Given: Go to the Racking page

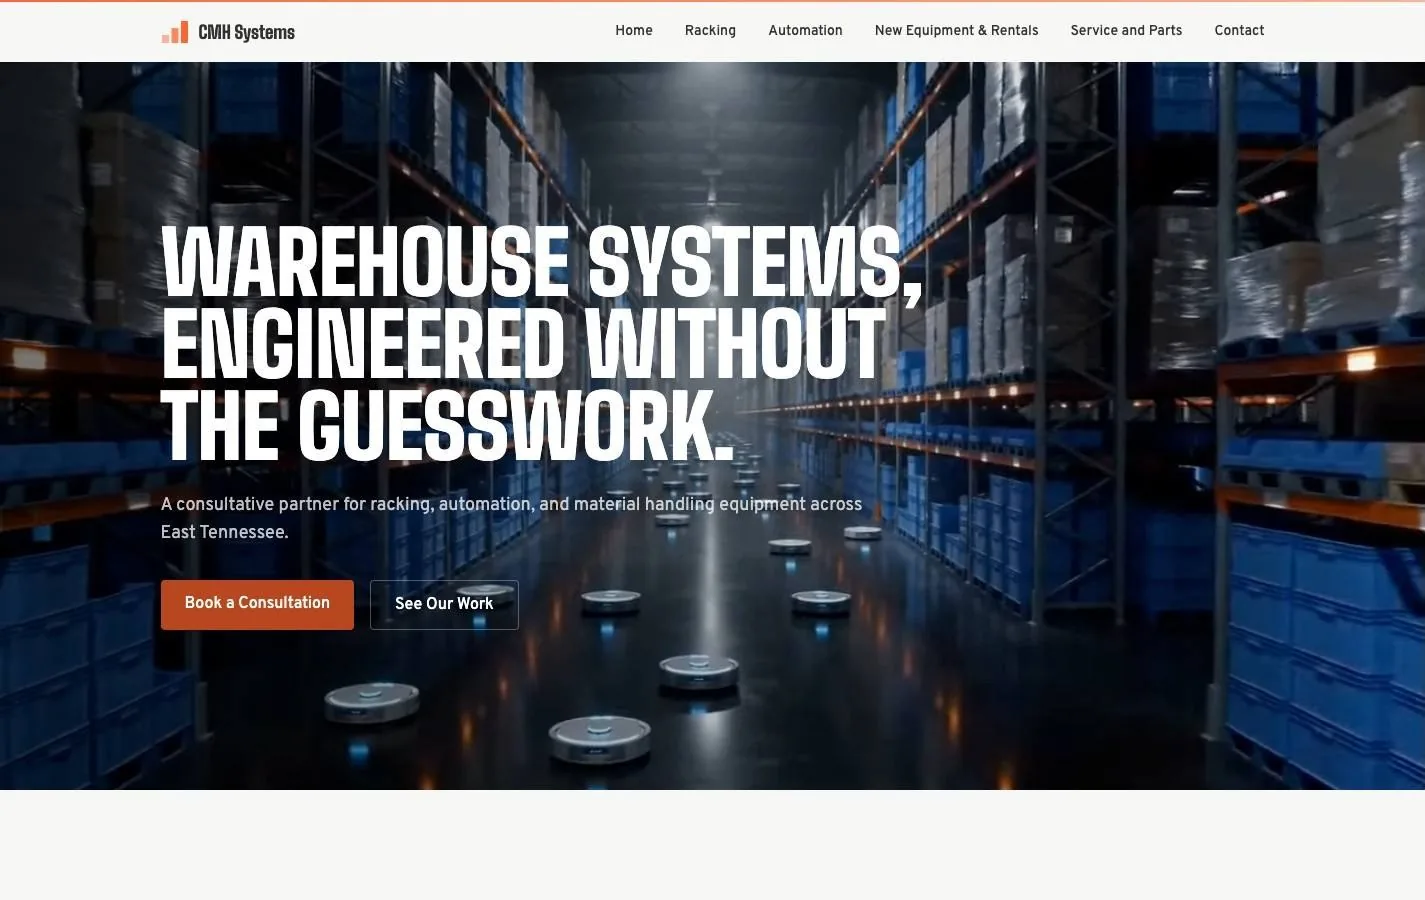Looking at the screenshot, I should pyautogui.click(x=710, y=31).
